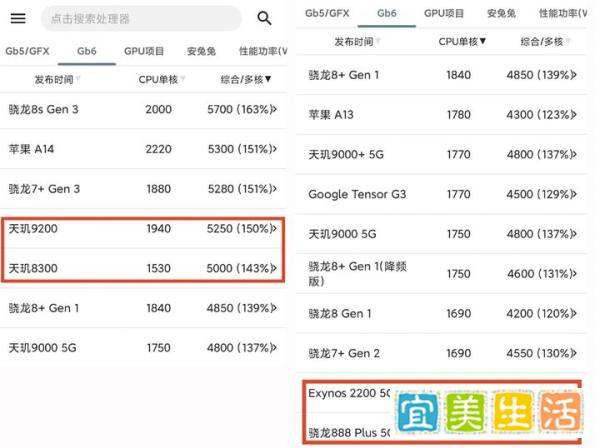Expand chevron on 天玑9200 row
The width and height of the screenshot is (600, 448).
click(274, 228)
